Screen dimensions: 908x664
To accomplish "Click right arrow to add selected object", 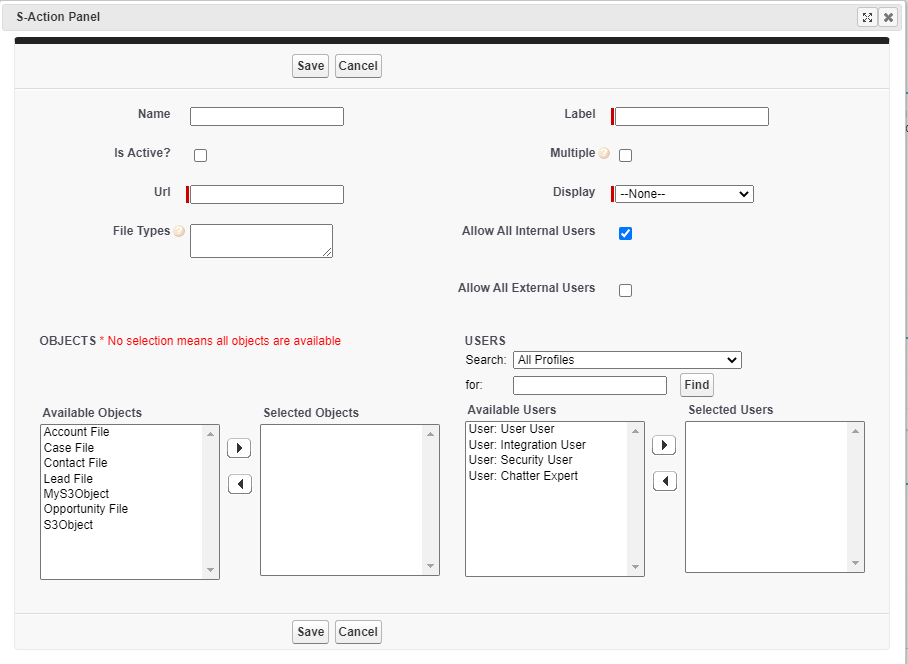I will pos(239,448).
